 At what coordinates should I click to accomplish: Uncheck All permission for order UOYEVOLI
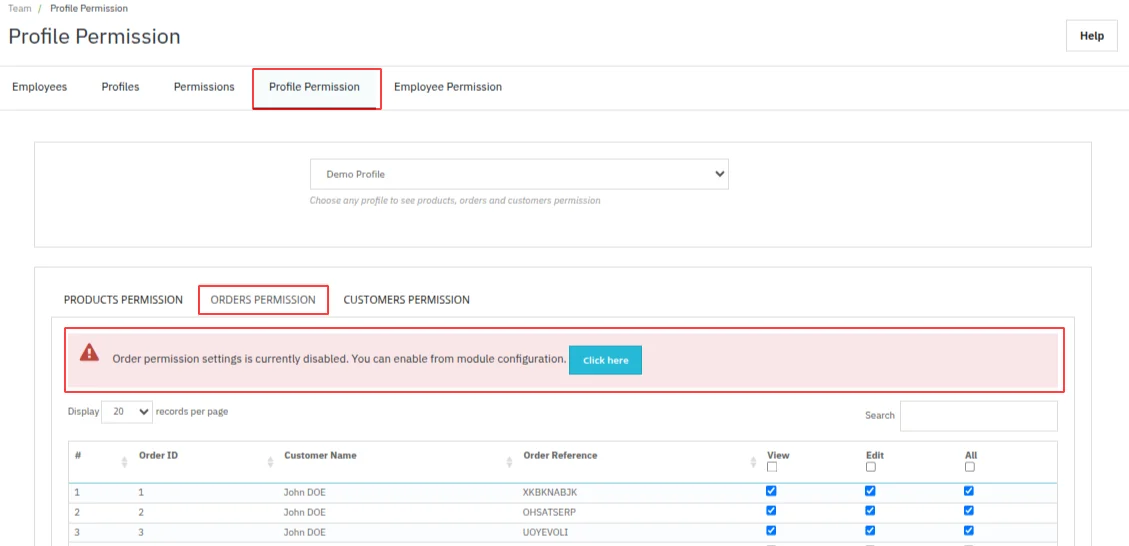point(969,531)
